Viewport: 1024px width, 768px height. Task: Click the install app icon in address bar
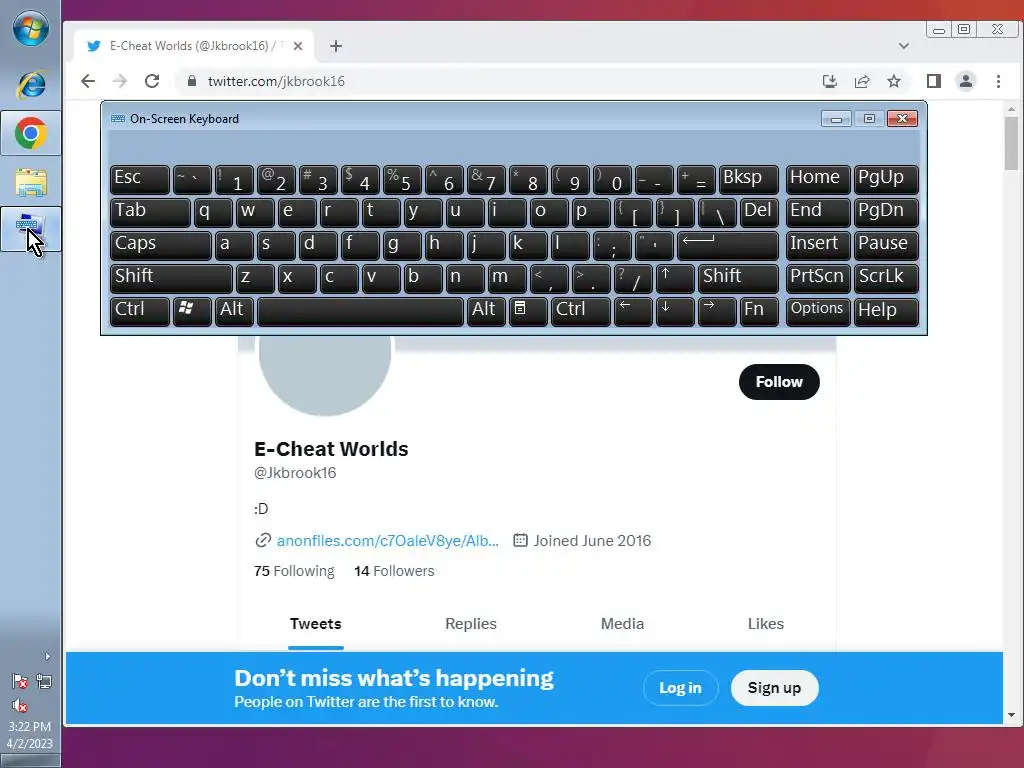pos(829,81)
